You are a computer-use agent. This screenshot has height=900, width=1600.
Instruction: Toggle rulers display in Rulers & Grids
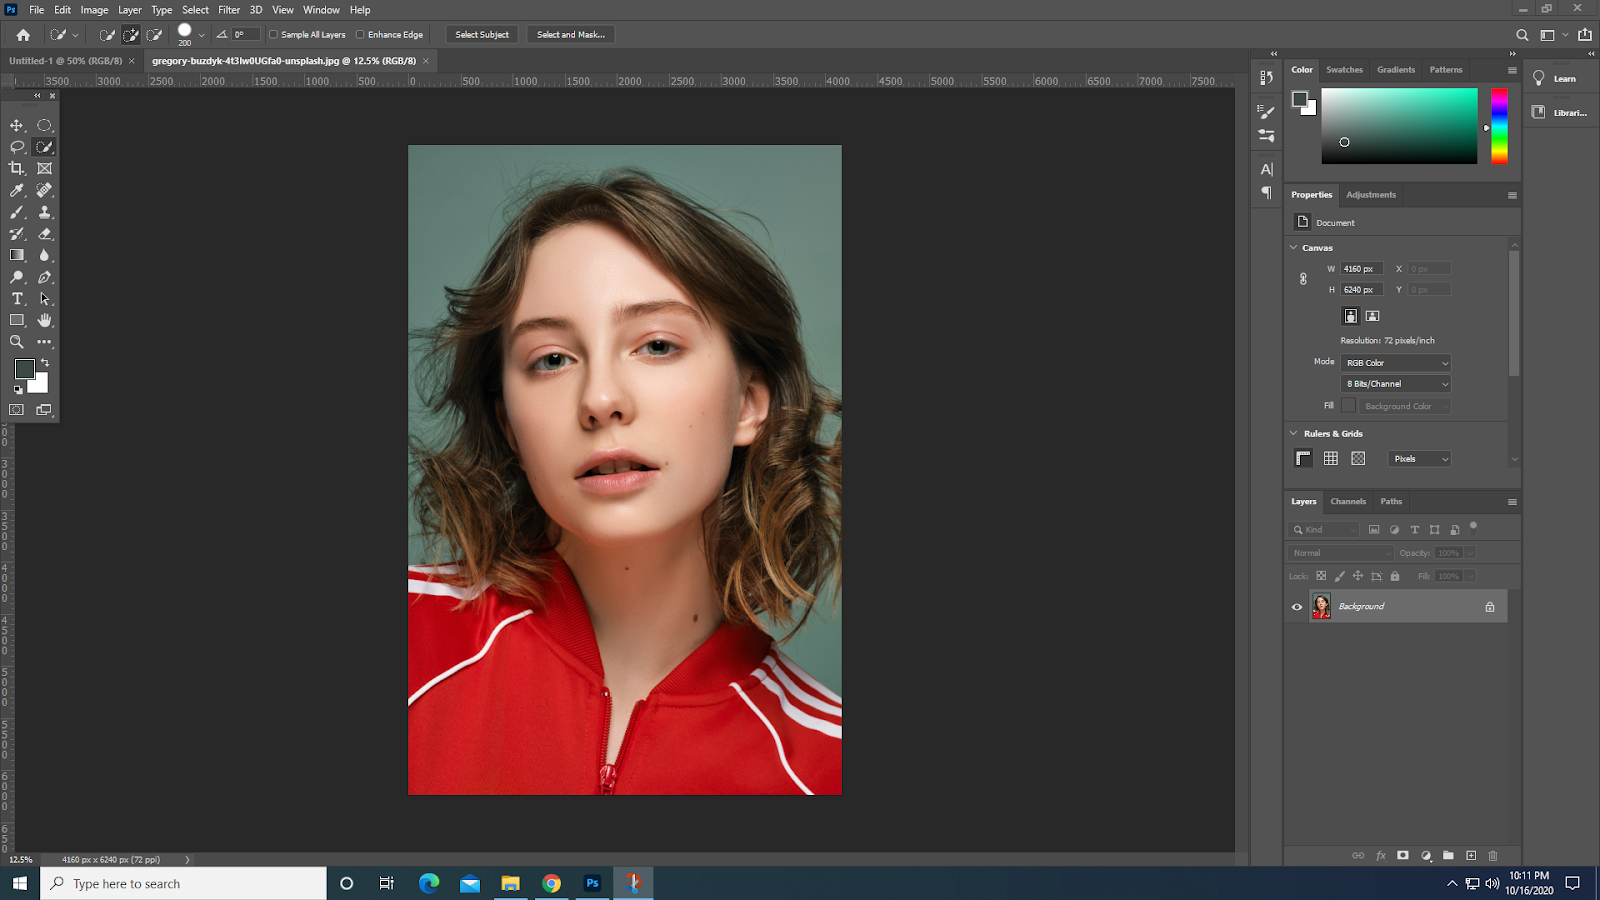(x=1303, y=459)
